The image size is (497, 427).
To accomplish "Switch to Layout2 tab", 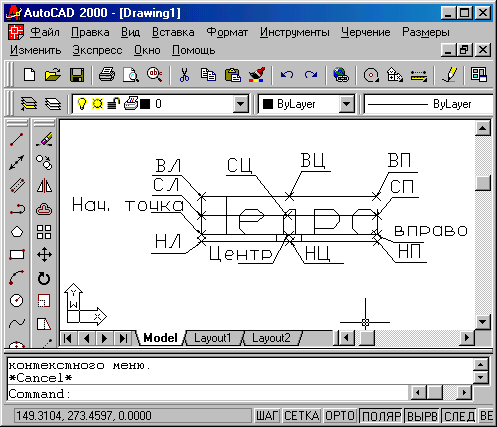I will click(271, 338).
